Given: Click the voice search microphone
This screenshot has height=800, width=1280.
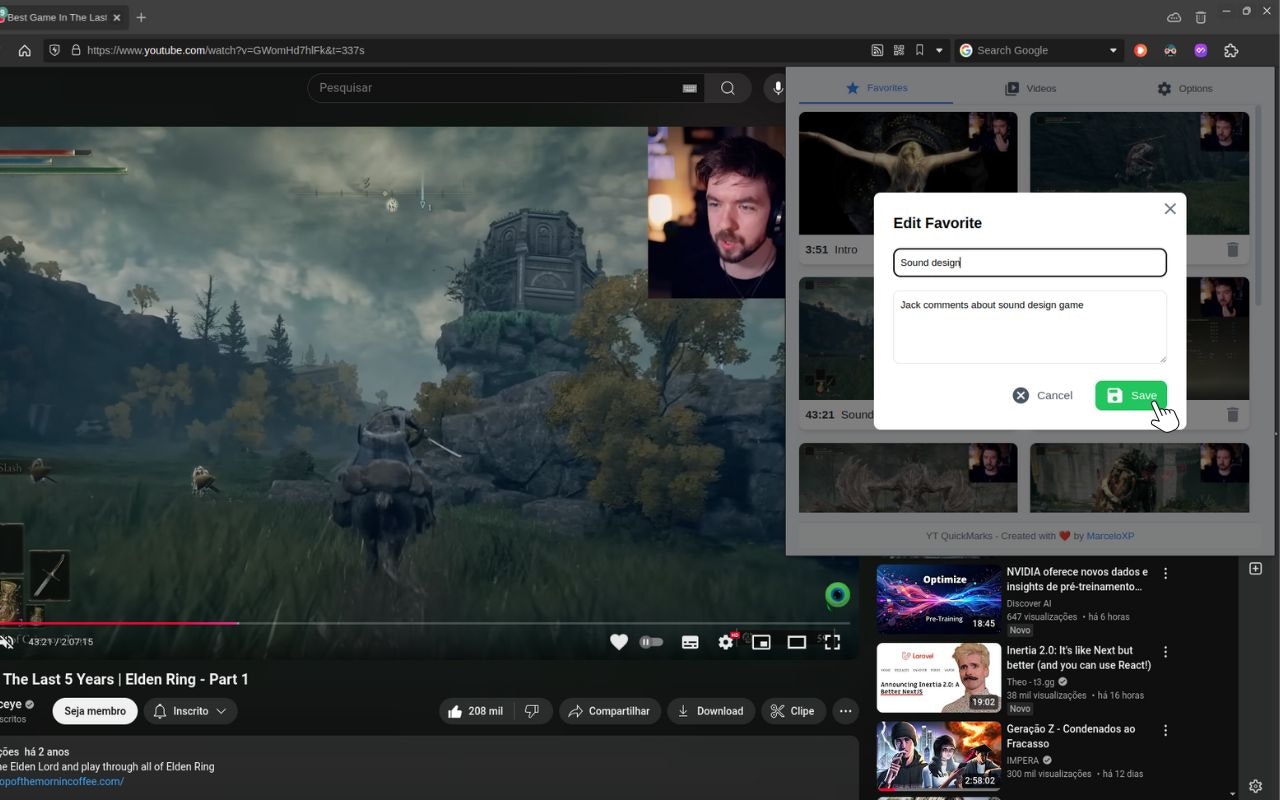Looking at the screenshot, I should [x=778, y=88].
